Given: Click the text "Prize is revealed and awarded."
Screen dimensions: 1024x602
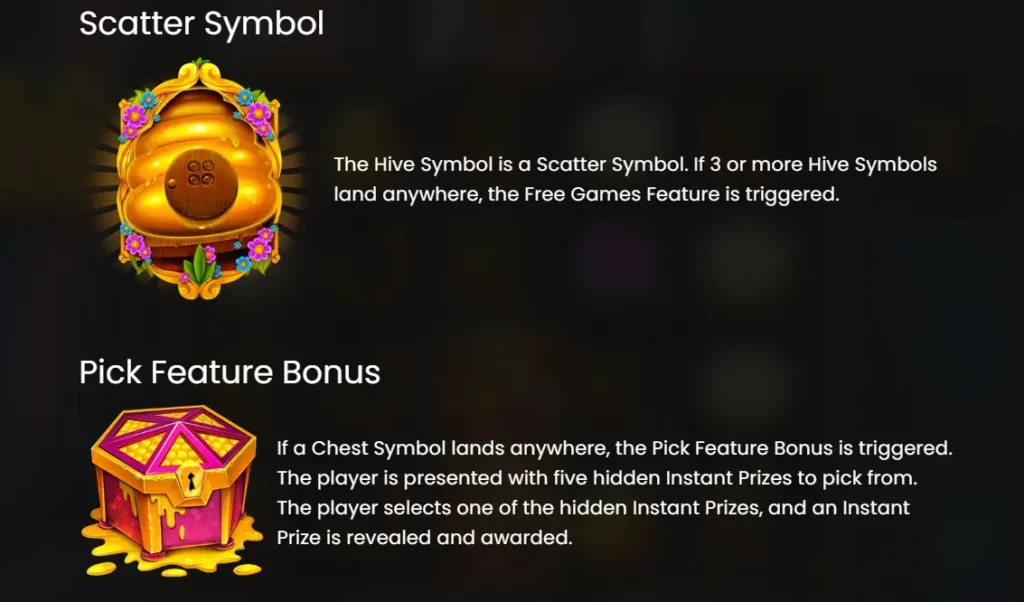Looking at the screenshot, I should click(424, 537).
